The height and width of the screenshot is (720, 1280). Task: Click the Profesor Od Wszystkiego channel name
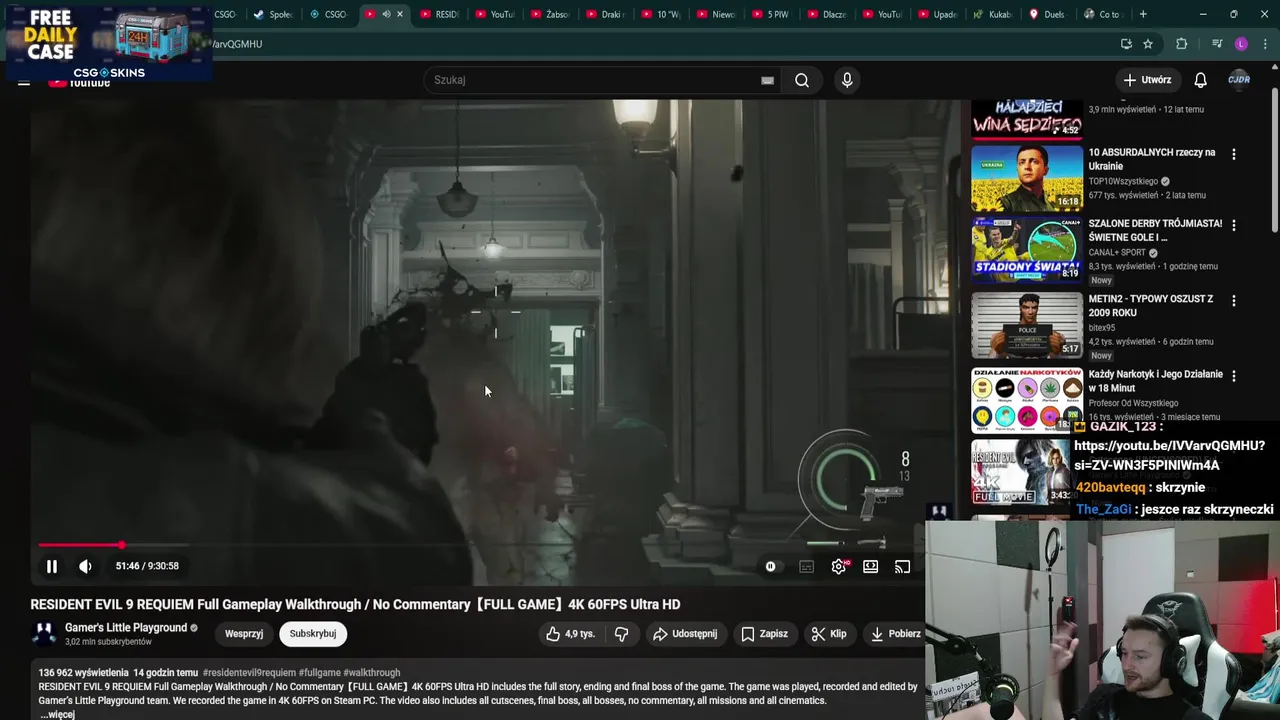pyautogui.click(x=1134, y=403)
